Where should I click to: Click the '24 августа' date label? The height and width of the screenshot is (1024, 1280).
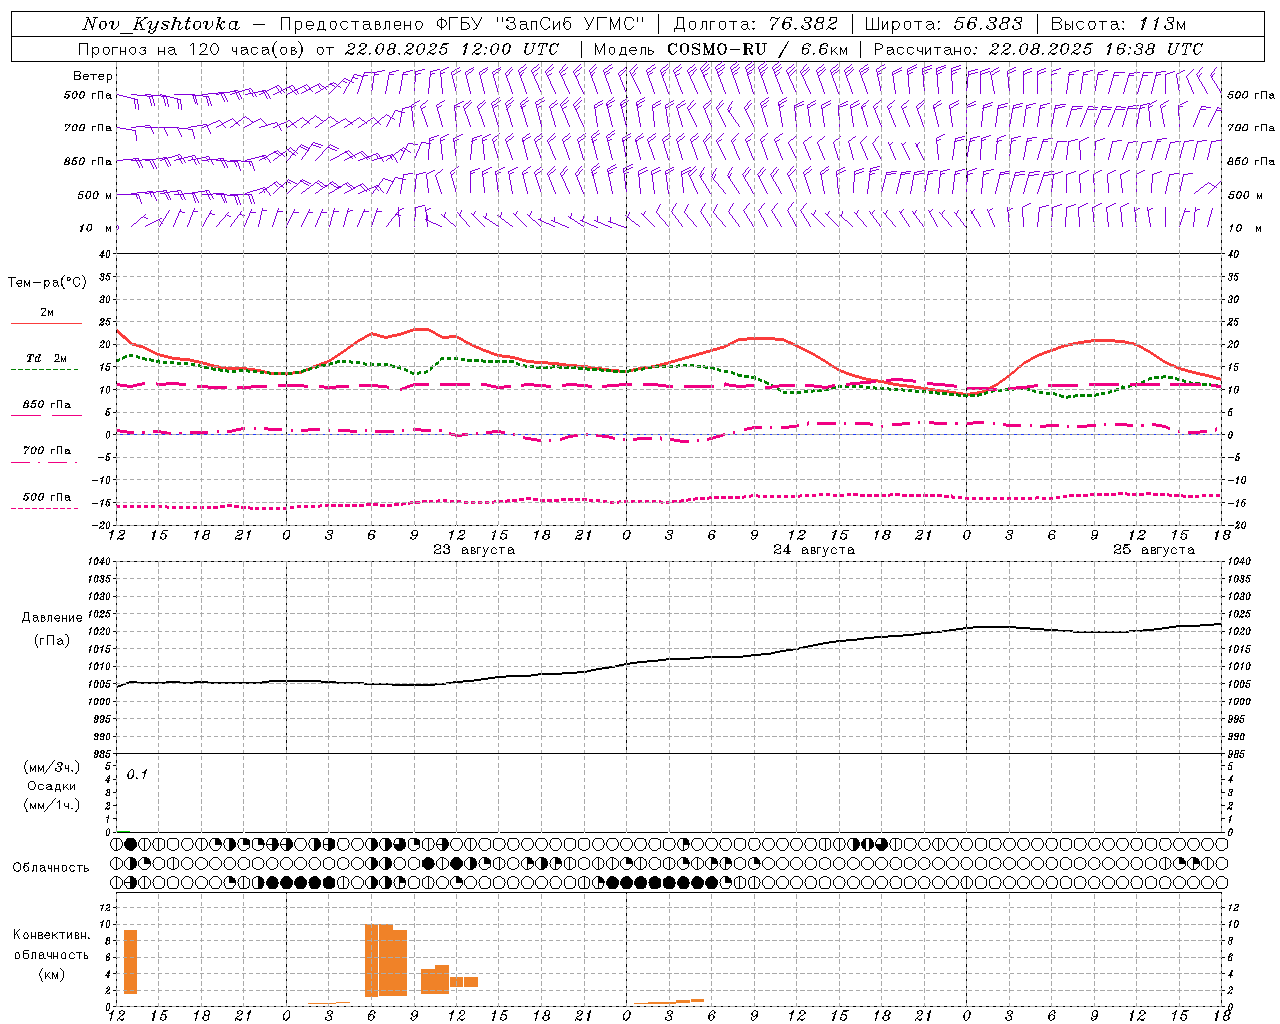814,550
